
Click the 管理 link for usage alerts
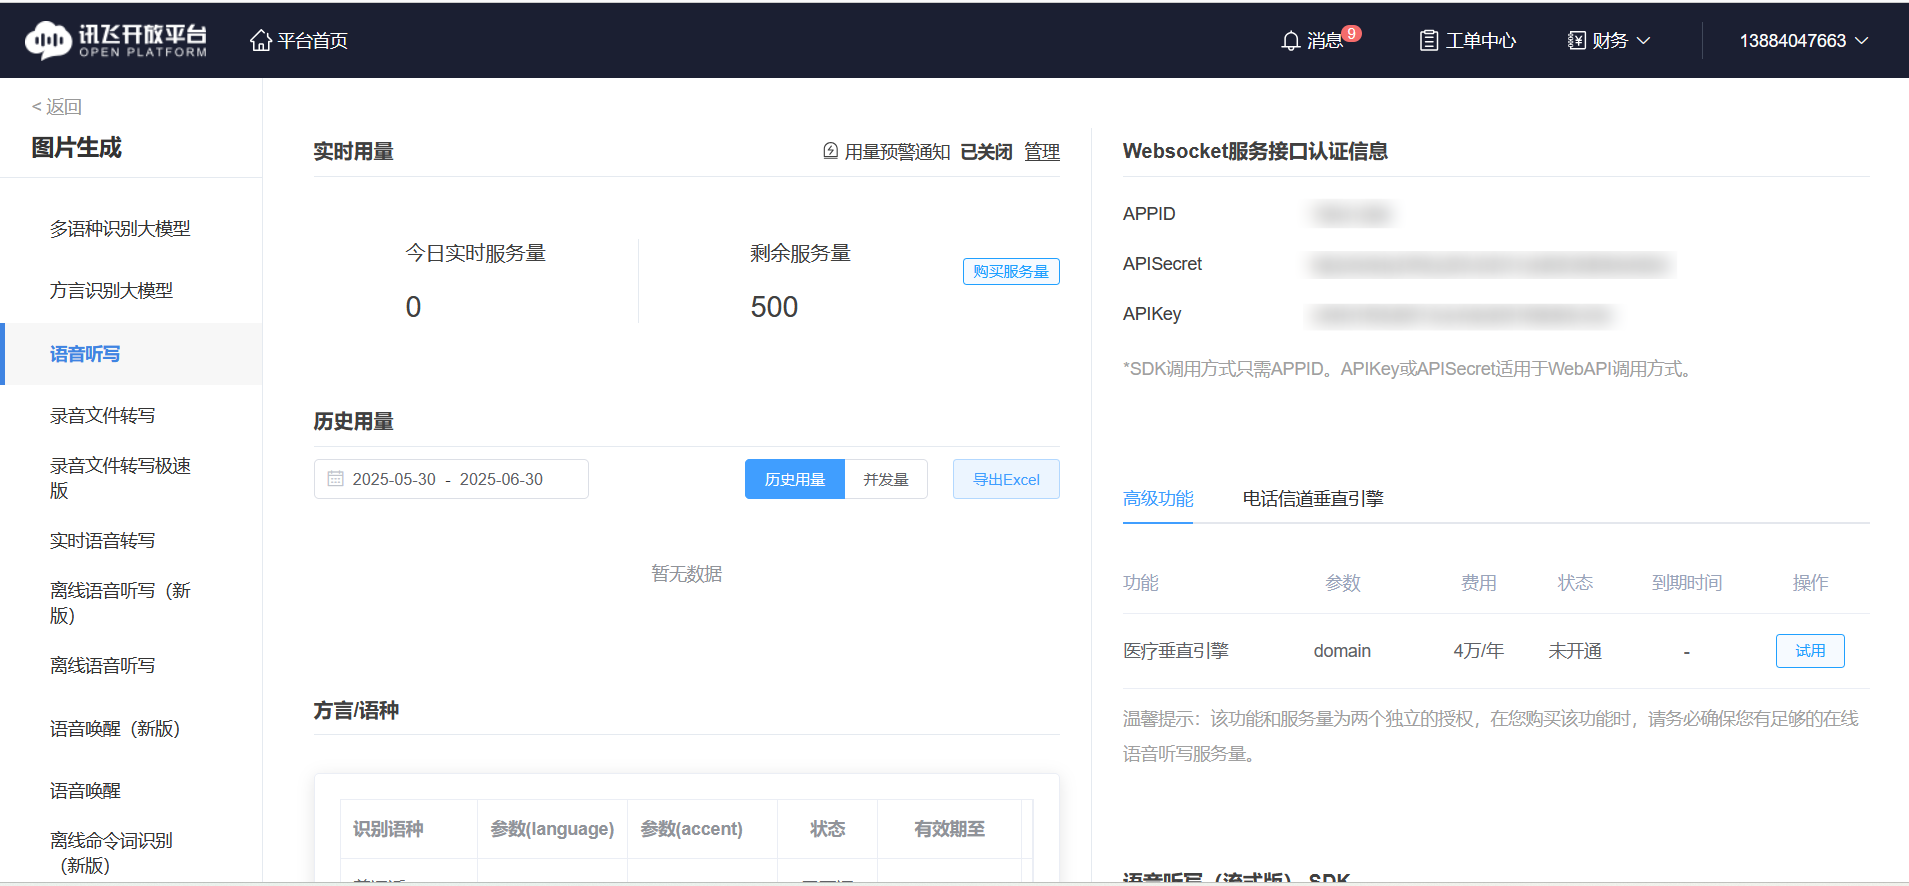[x=1042, y=152]
